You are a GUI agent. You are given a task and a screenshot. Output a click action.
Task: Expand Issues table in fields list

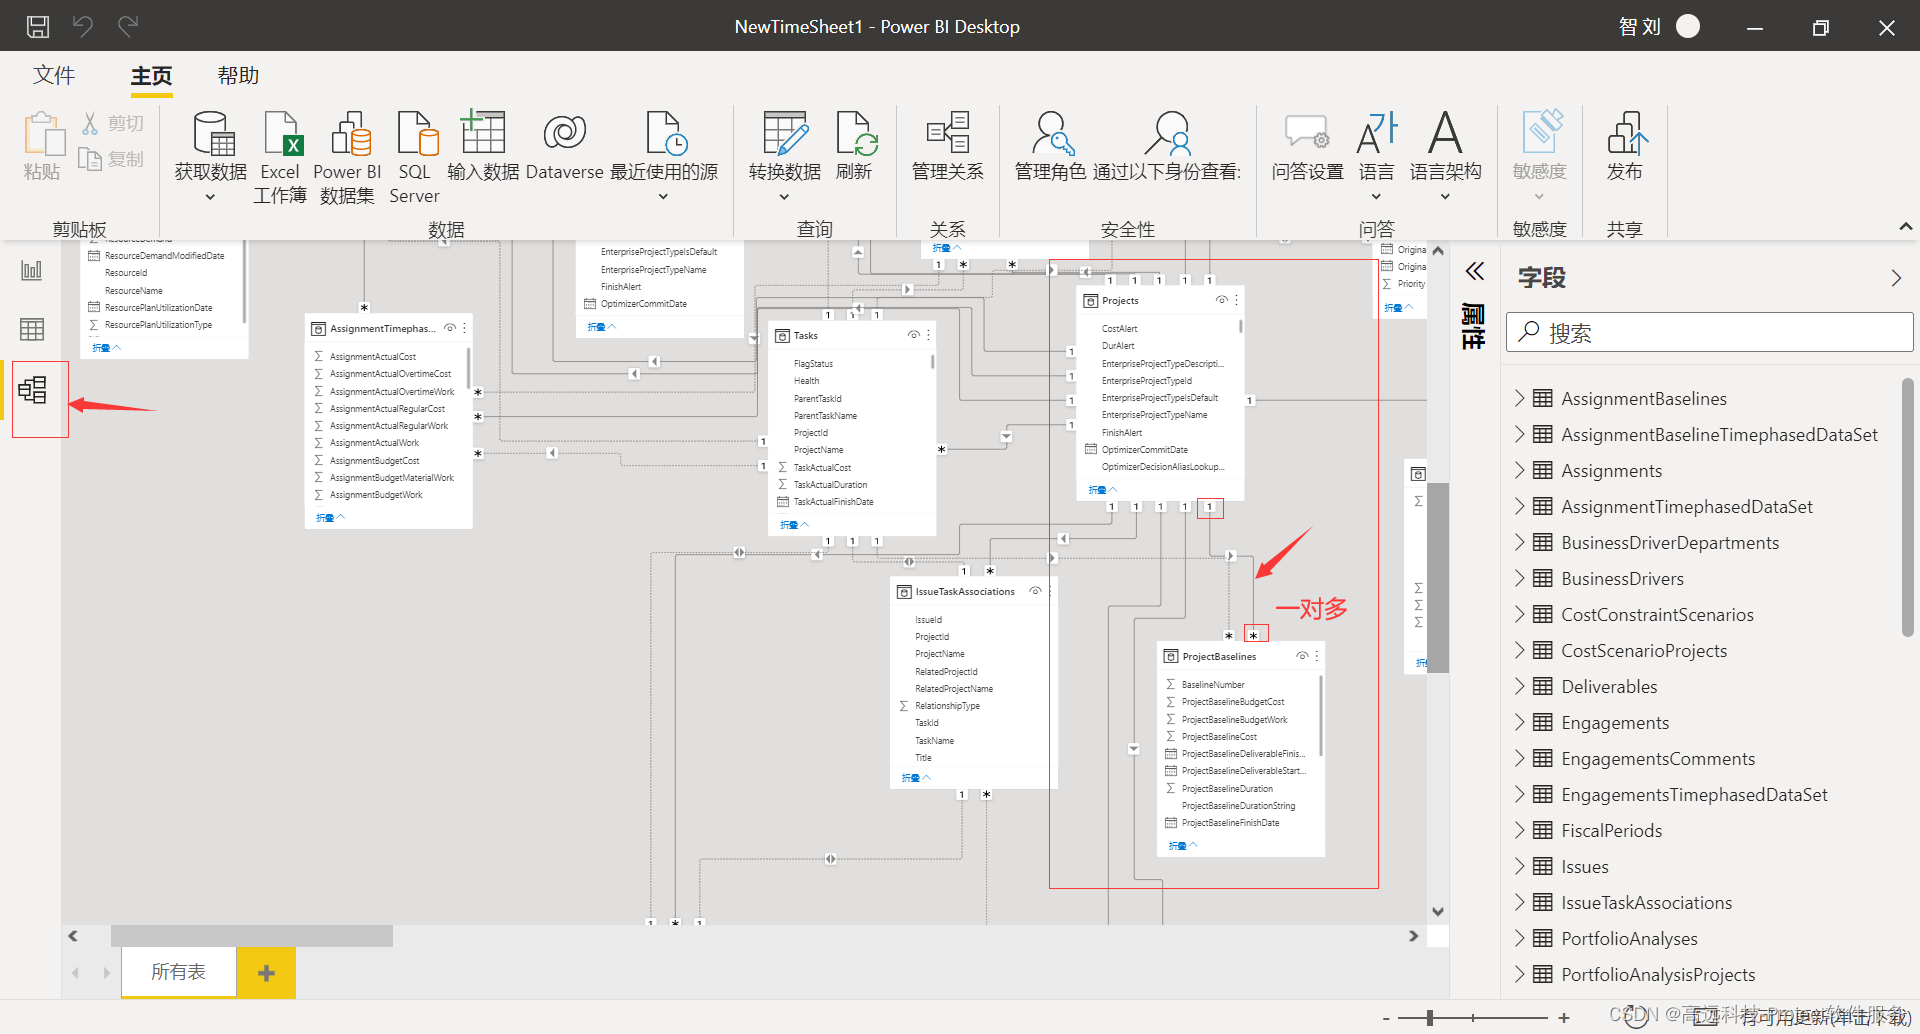(x=1519, y=866)
